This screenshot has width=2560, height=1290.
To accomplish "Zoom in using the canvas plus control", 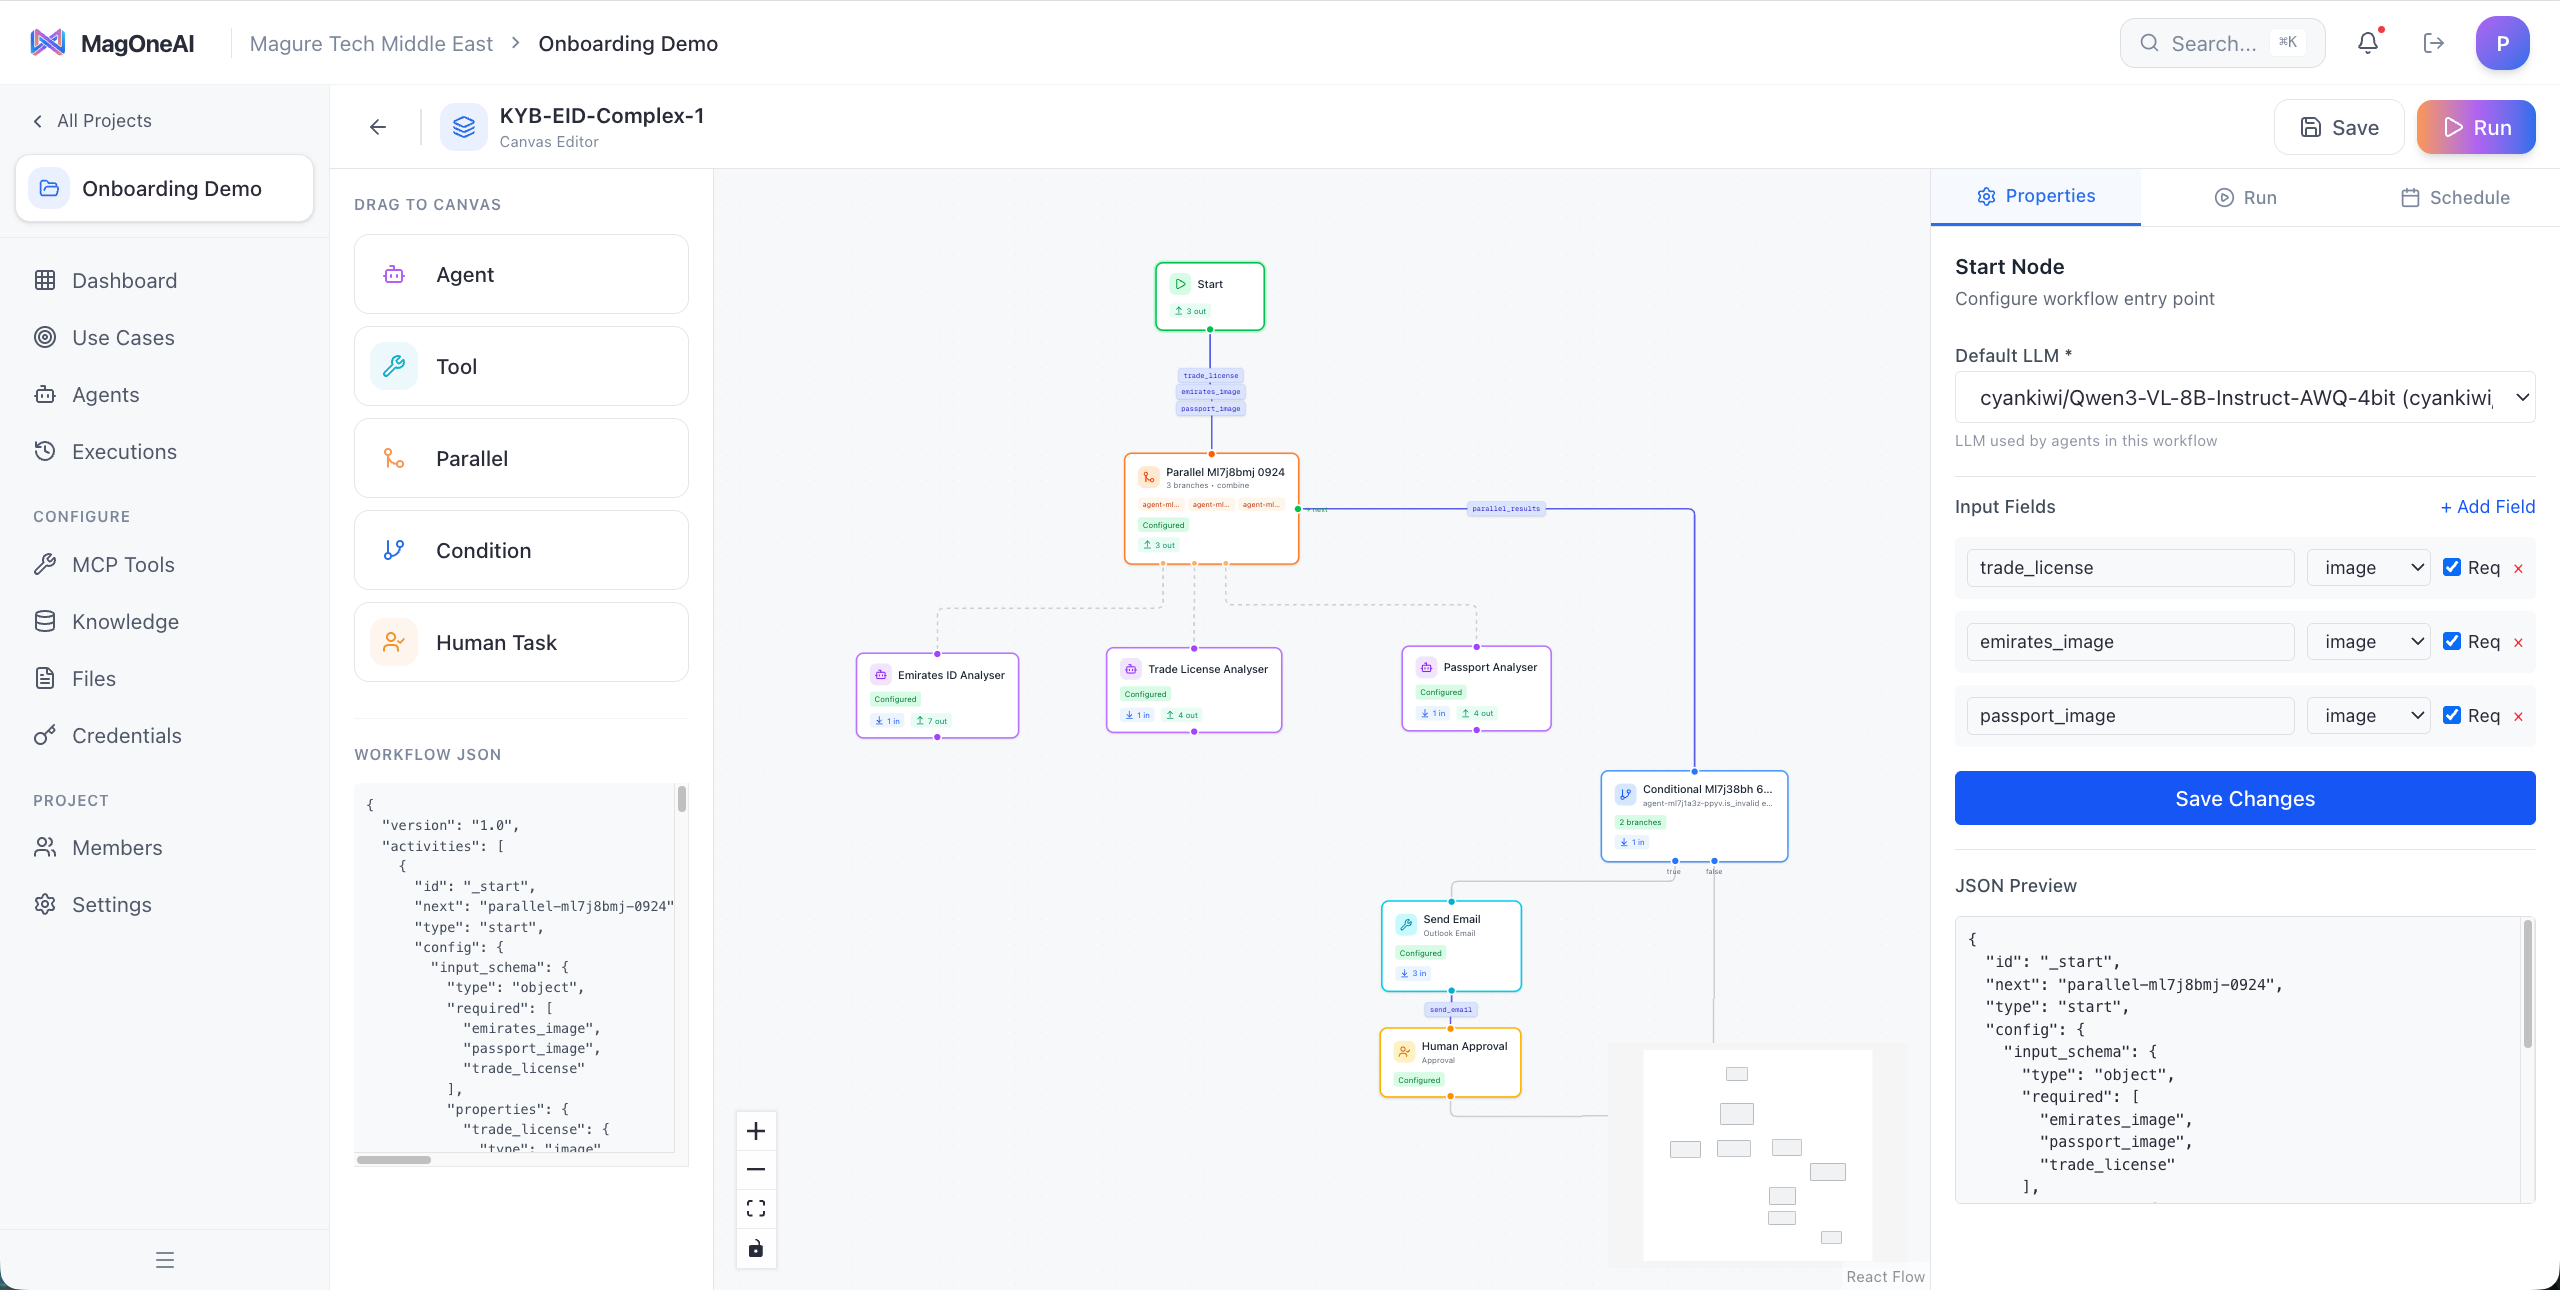I will tap(756, 1130).
